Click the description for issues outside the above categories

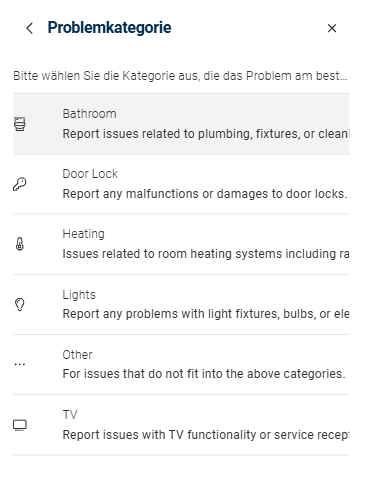click(x=204, y=374)
